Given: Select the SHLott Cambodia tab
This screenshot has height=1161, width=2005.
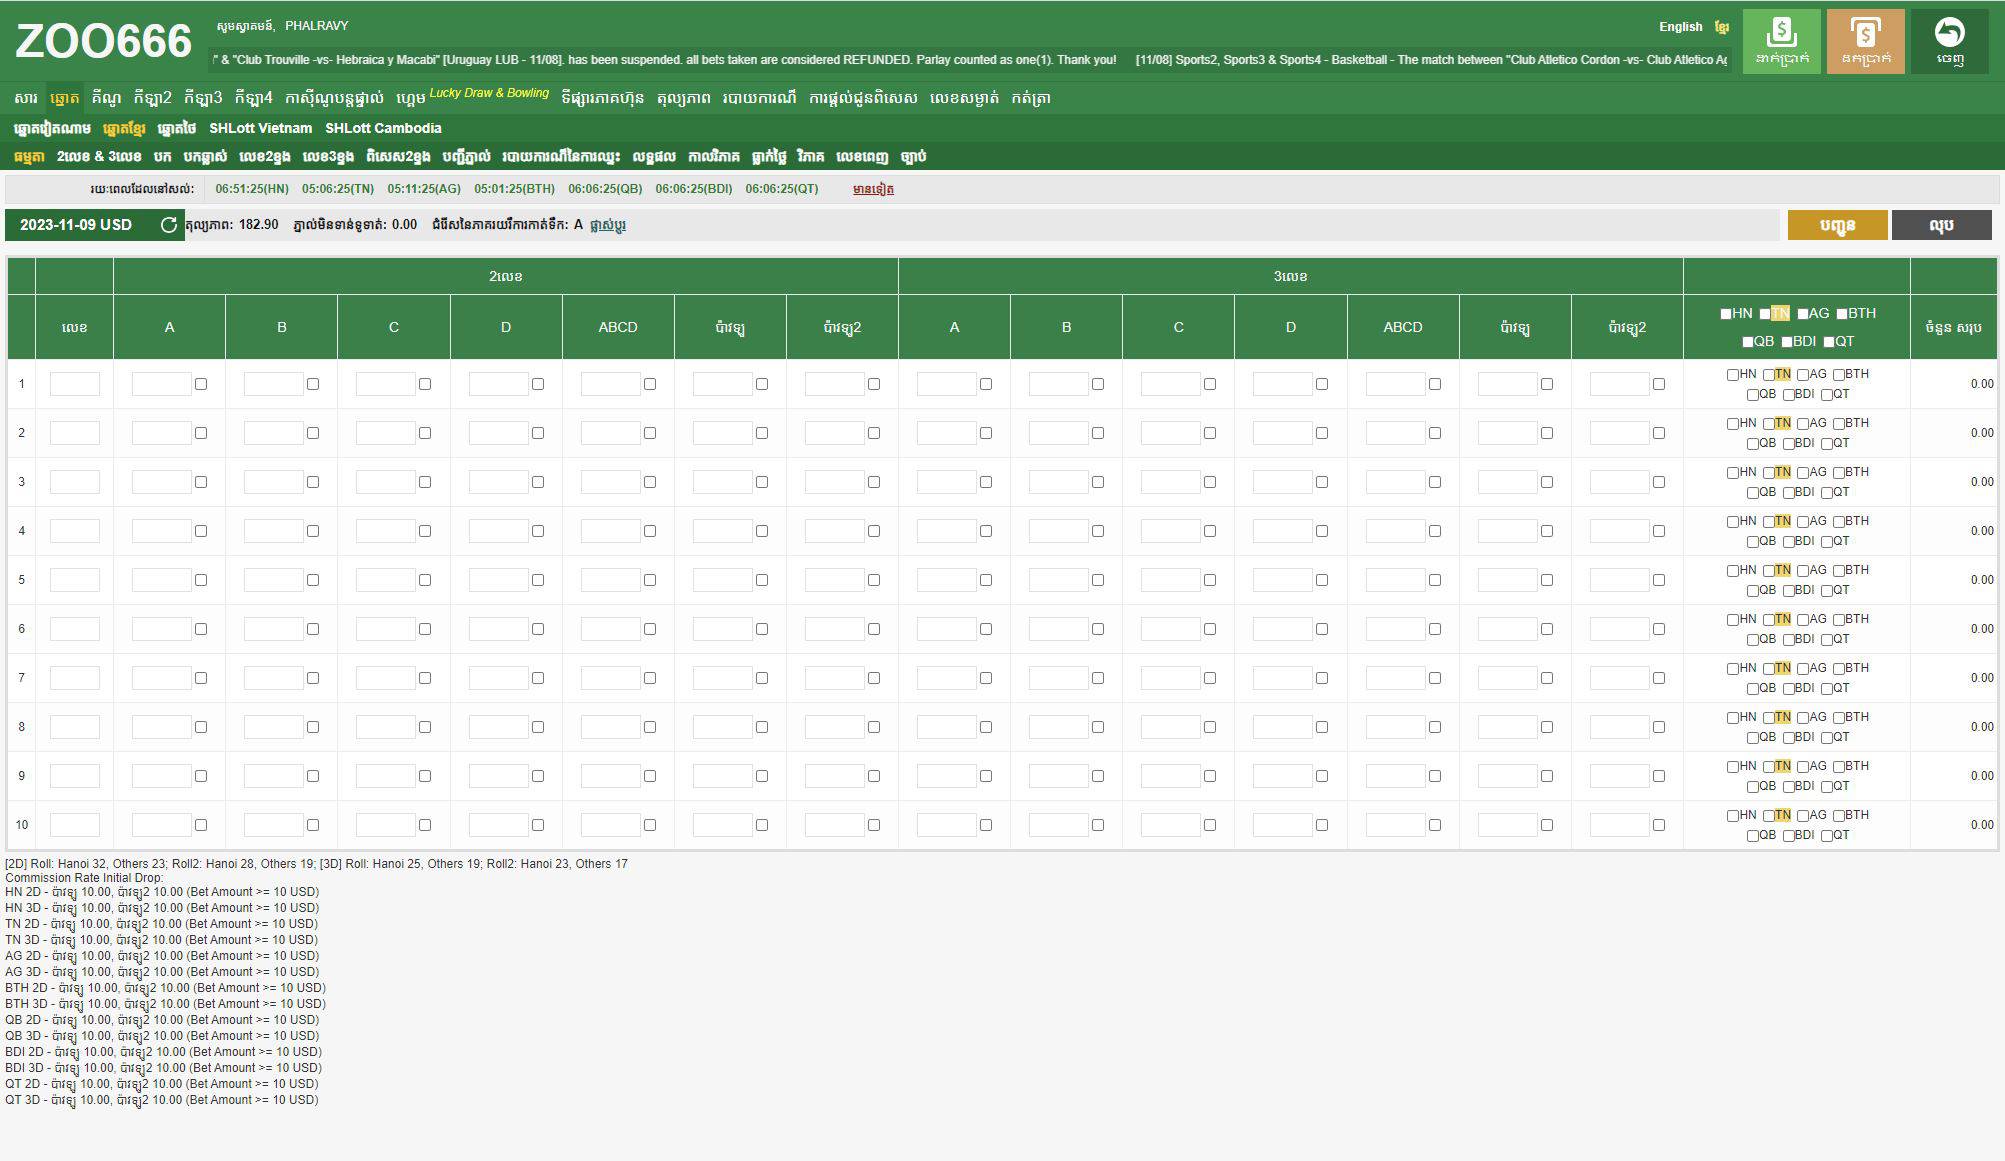Looking at the screenshot, I should (383, 128).
